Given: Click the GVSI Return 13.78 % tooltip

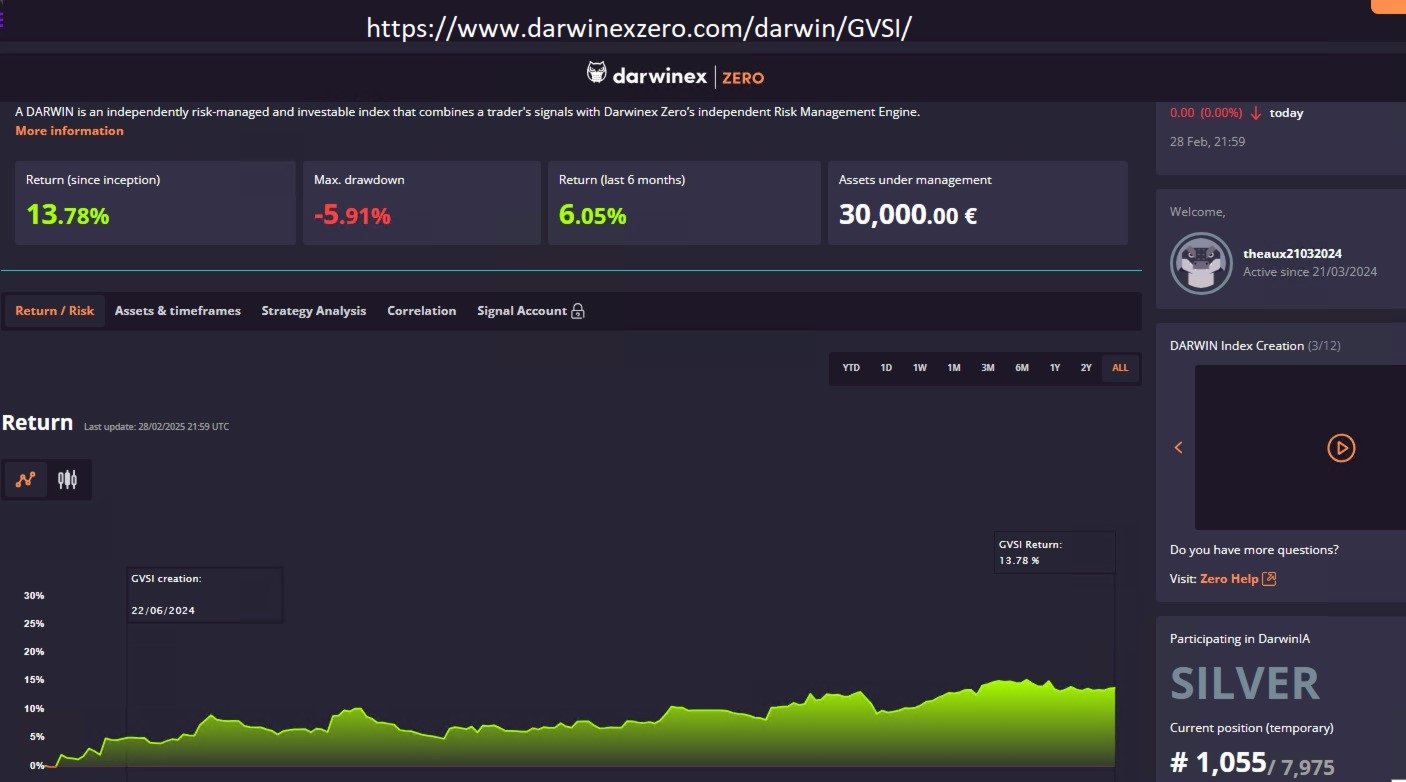Looking at the screenshot, I should [1054, 552].
